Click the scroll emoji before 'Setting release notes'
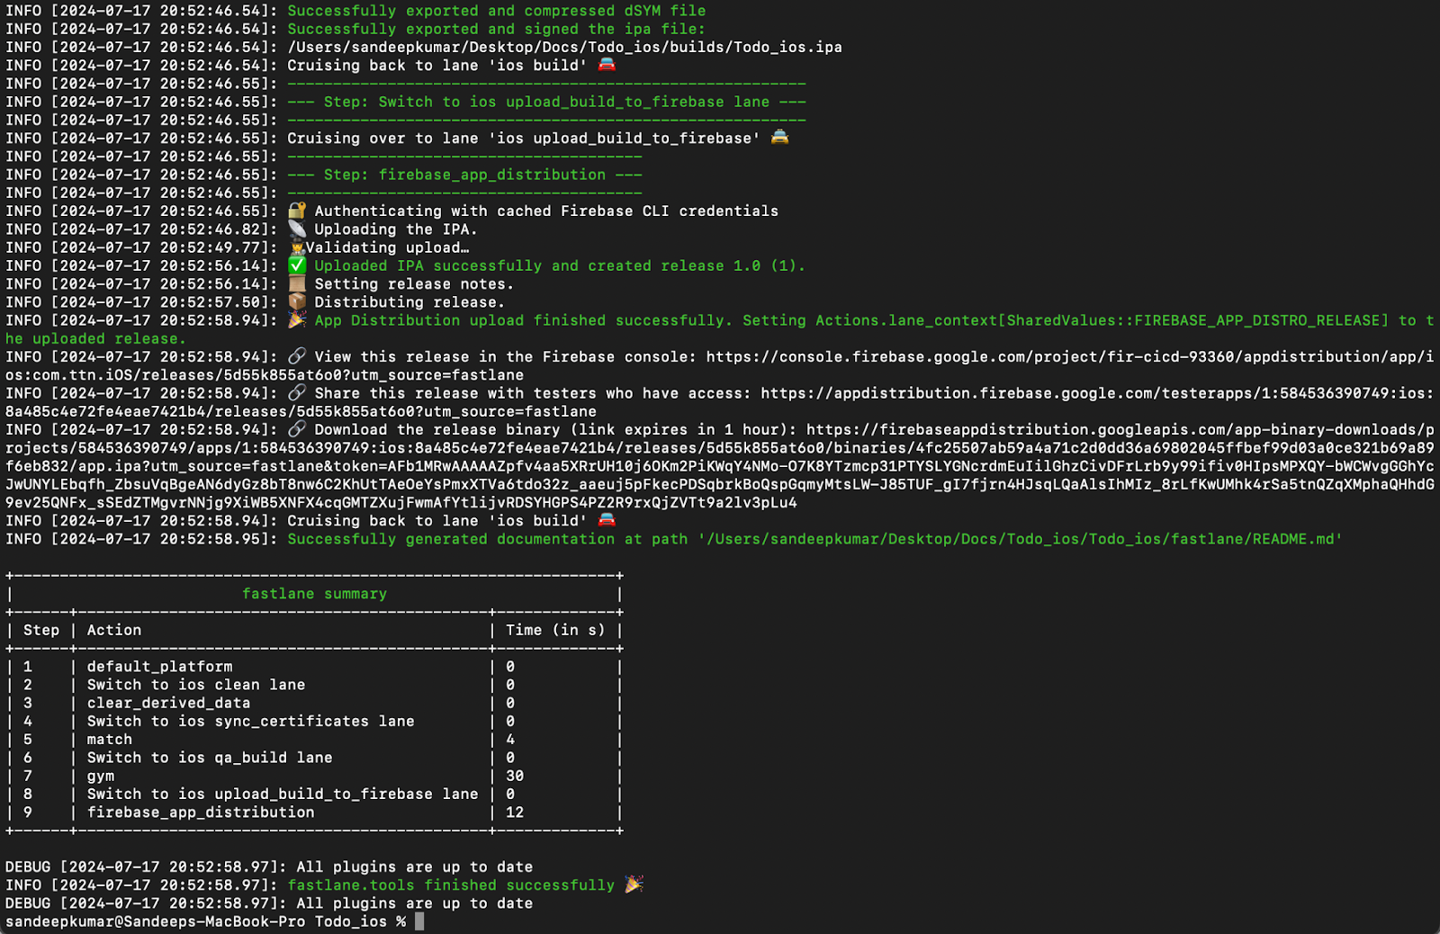The image size is (1440, 934). click(x=297, y=283)
